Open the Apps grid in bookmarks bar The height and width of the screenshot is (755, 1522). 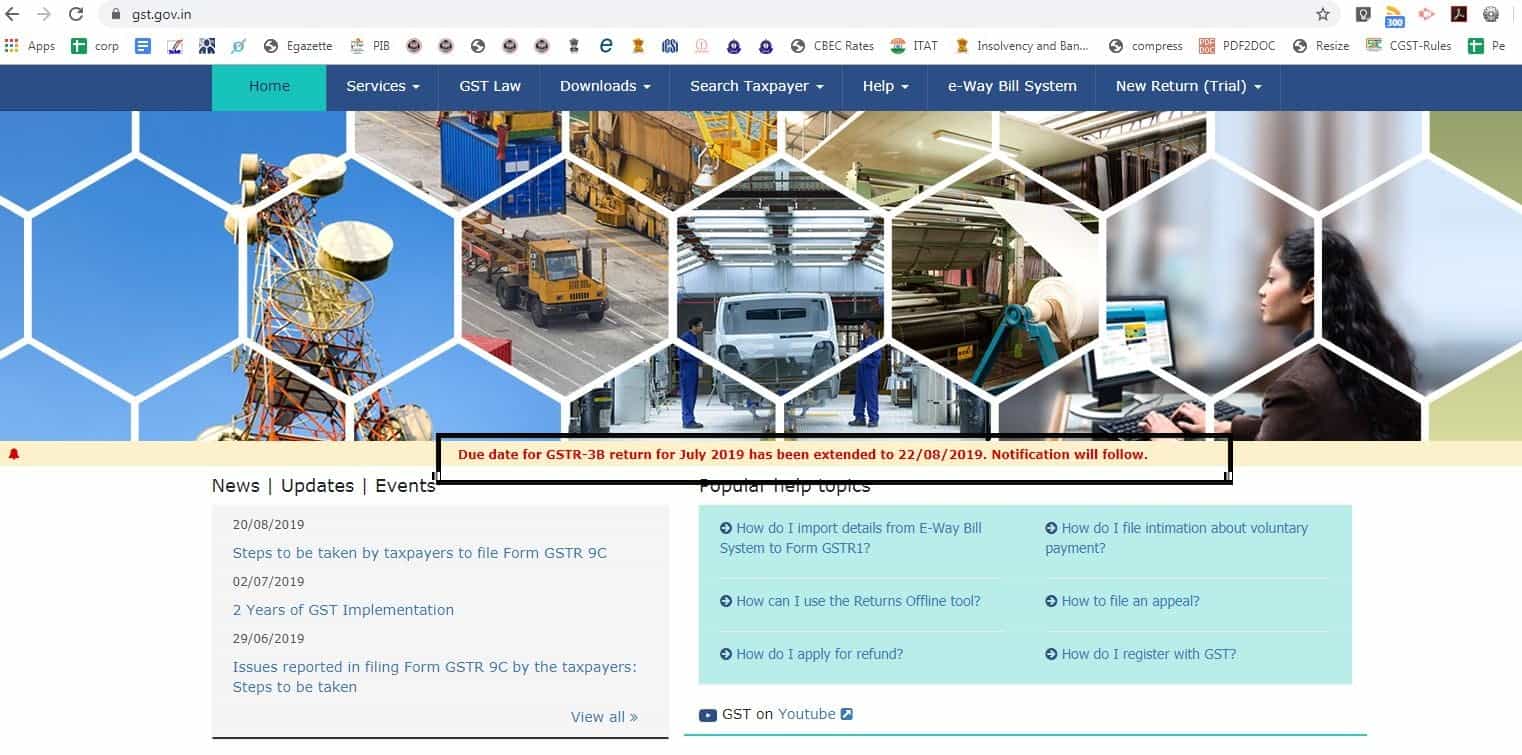point(30,46)
